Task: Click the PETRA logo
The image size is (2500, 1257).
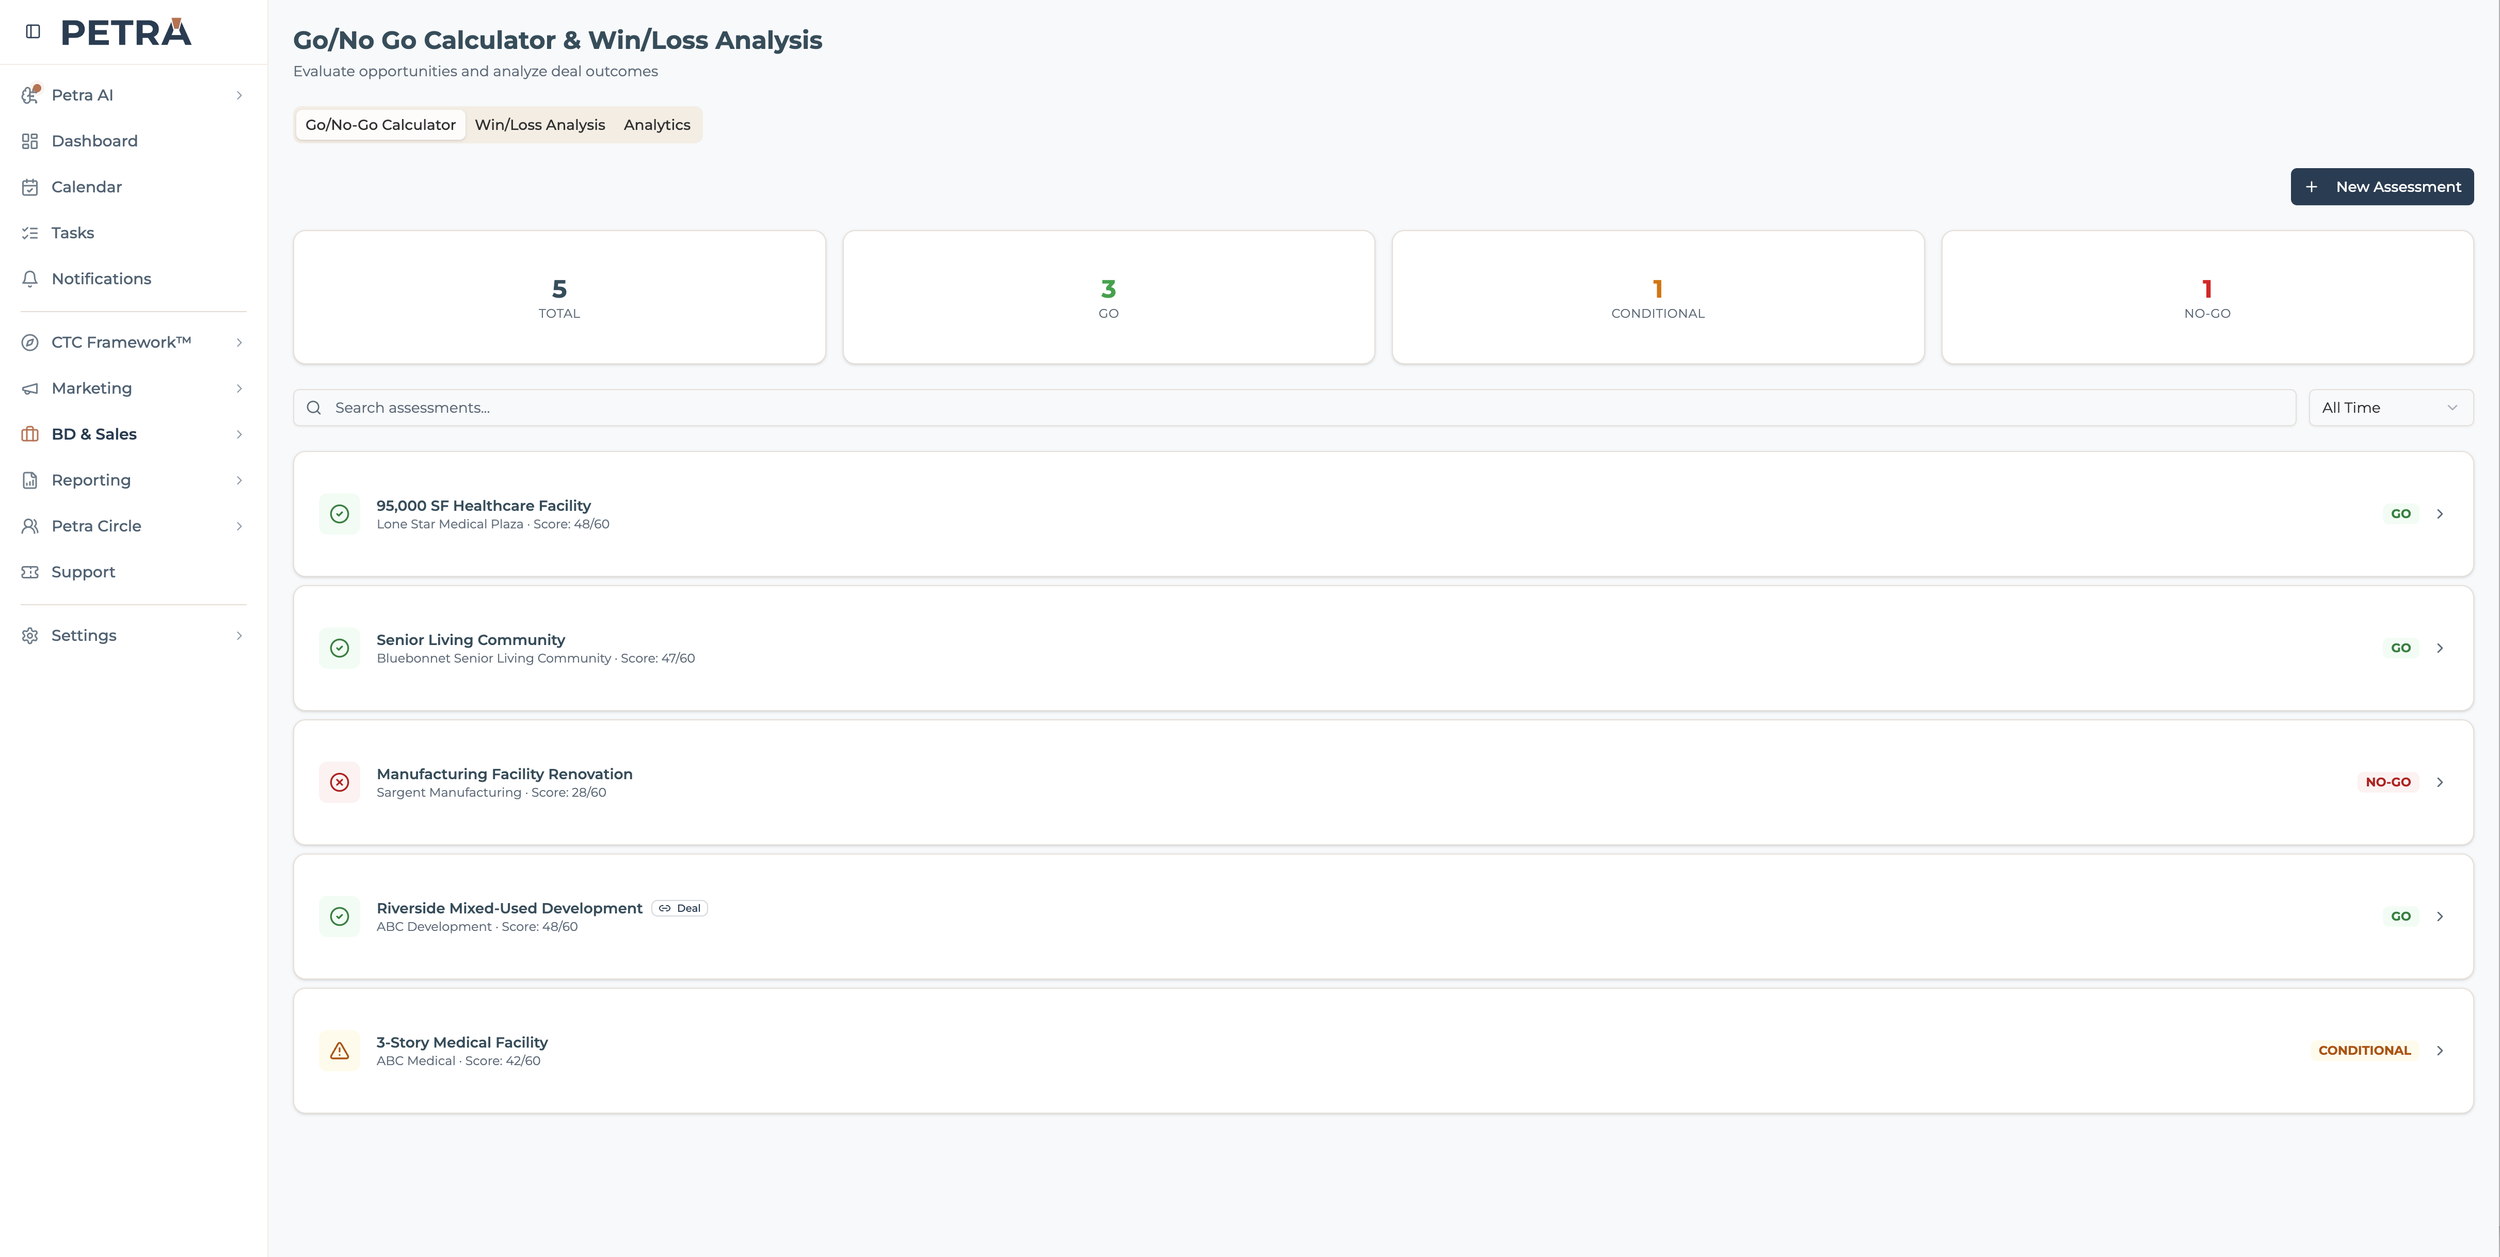Action: (126, 32)
